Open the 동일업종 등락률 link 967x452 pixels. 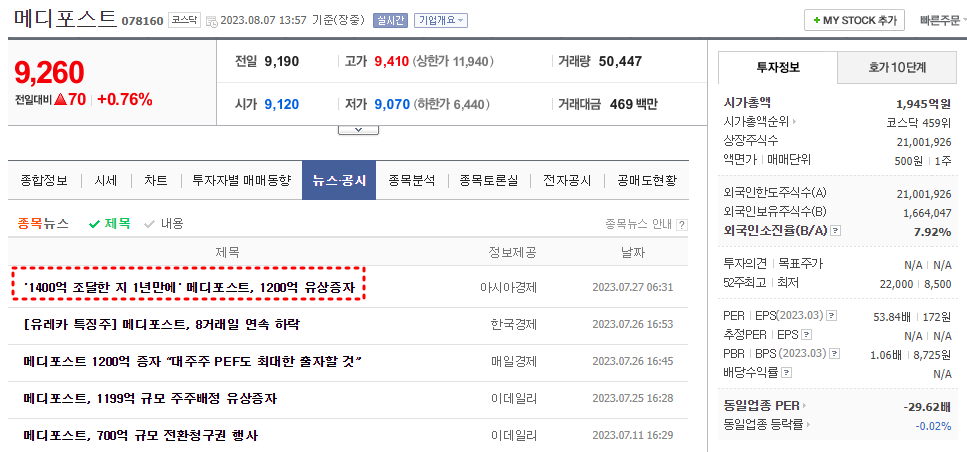coord(767,425)
